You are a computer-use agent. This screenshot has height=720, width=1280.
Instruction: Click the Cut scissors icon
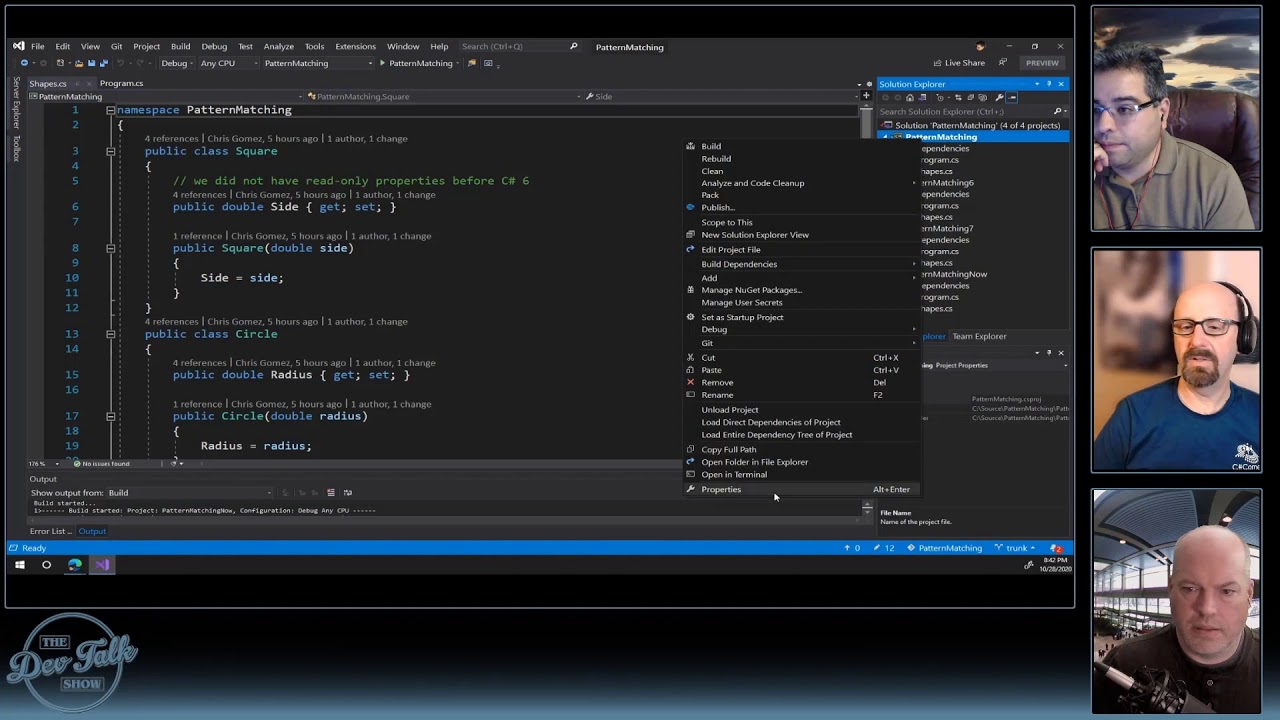tap(690, 357)
